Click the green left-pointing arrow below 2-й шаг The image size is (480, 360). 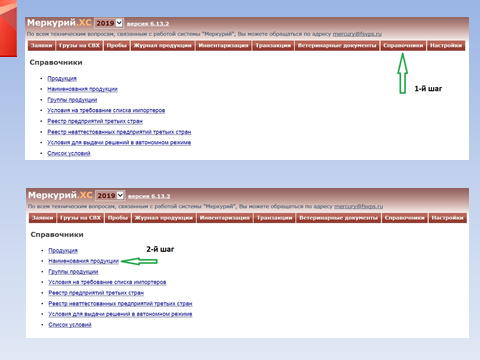139,261
